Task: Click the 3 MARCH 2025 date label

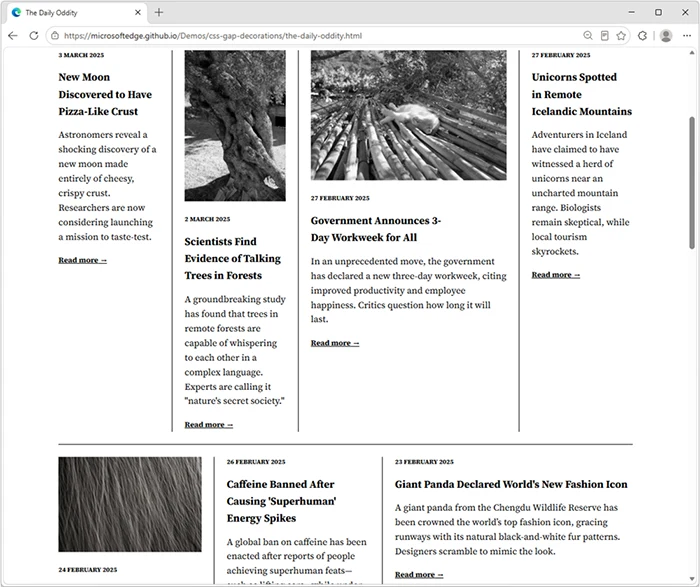Action: click(81, 55)
